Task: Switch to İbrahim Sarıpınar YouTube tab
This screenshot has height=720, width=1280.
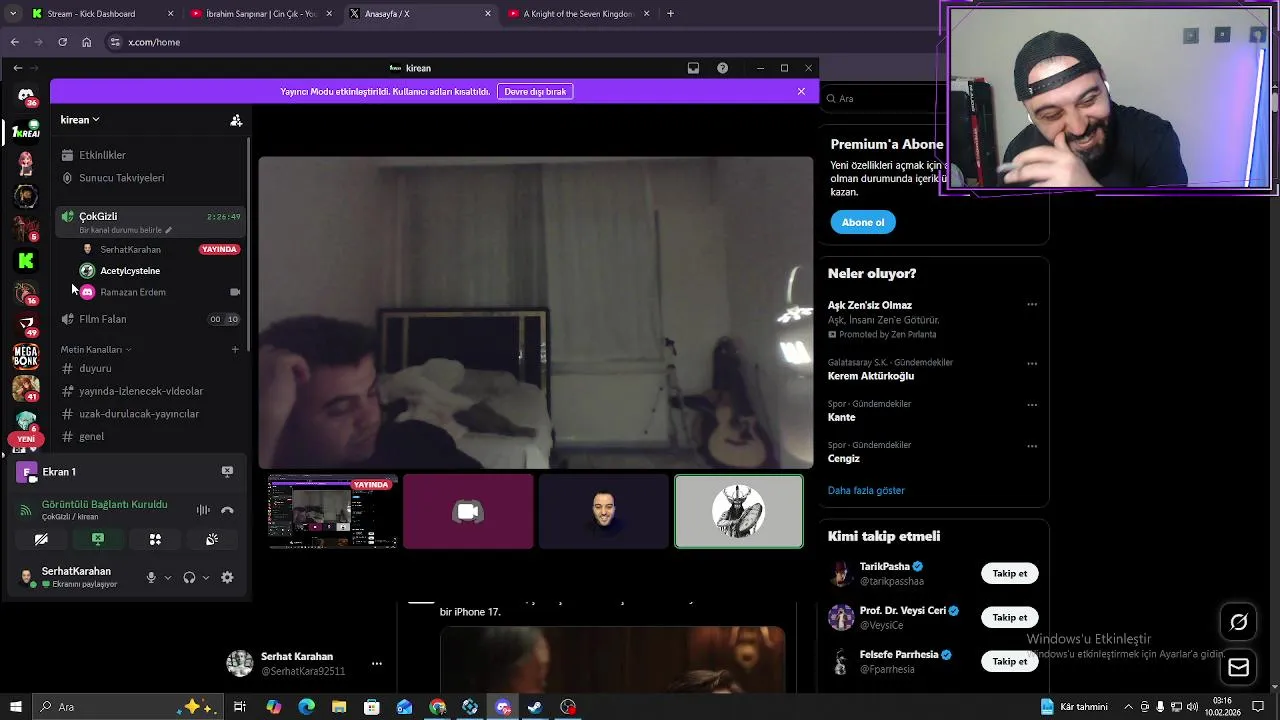Action: (260, 14)
